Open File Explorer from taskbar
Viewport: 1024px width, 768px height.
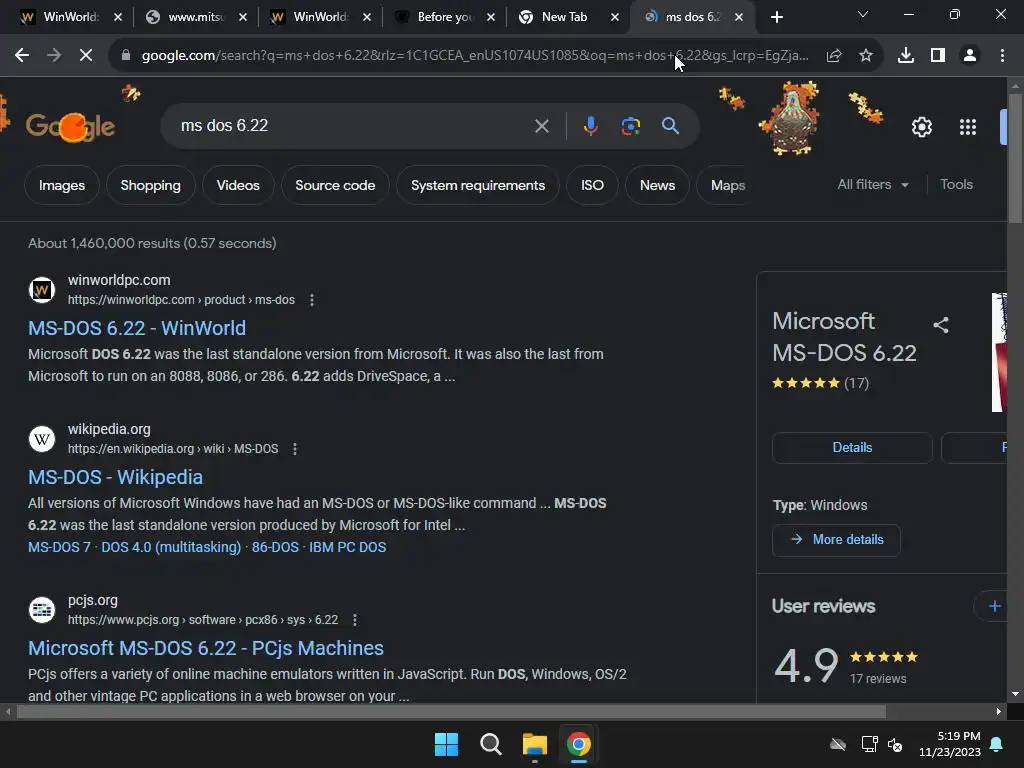[534, 744]
